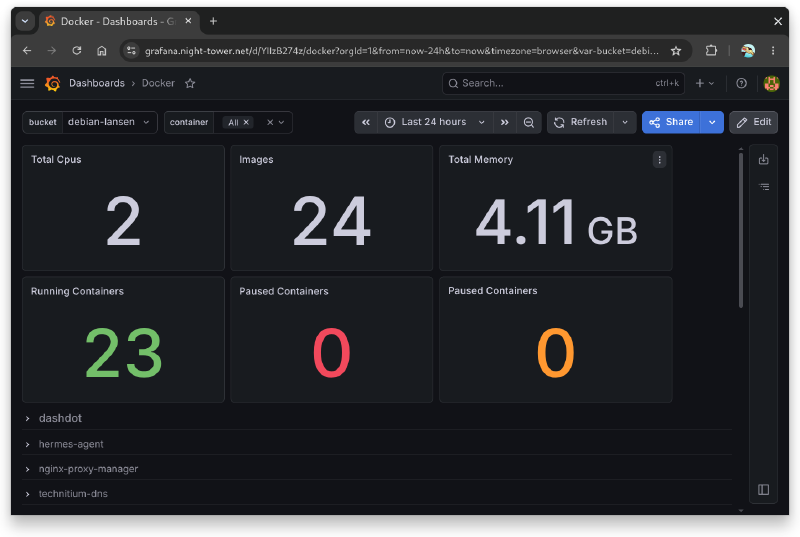Click the 24 images value
Viewport: 800px width, 537px height.
(x=332, y=221)
